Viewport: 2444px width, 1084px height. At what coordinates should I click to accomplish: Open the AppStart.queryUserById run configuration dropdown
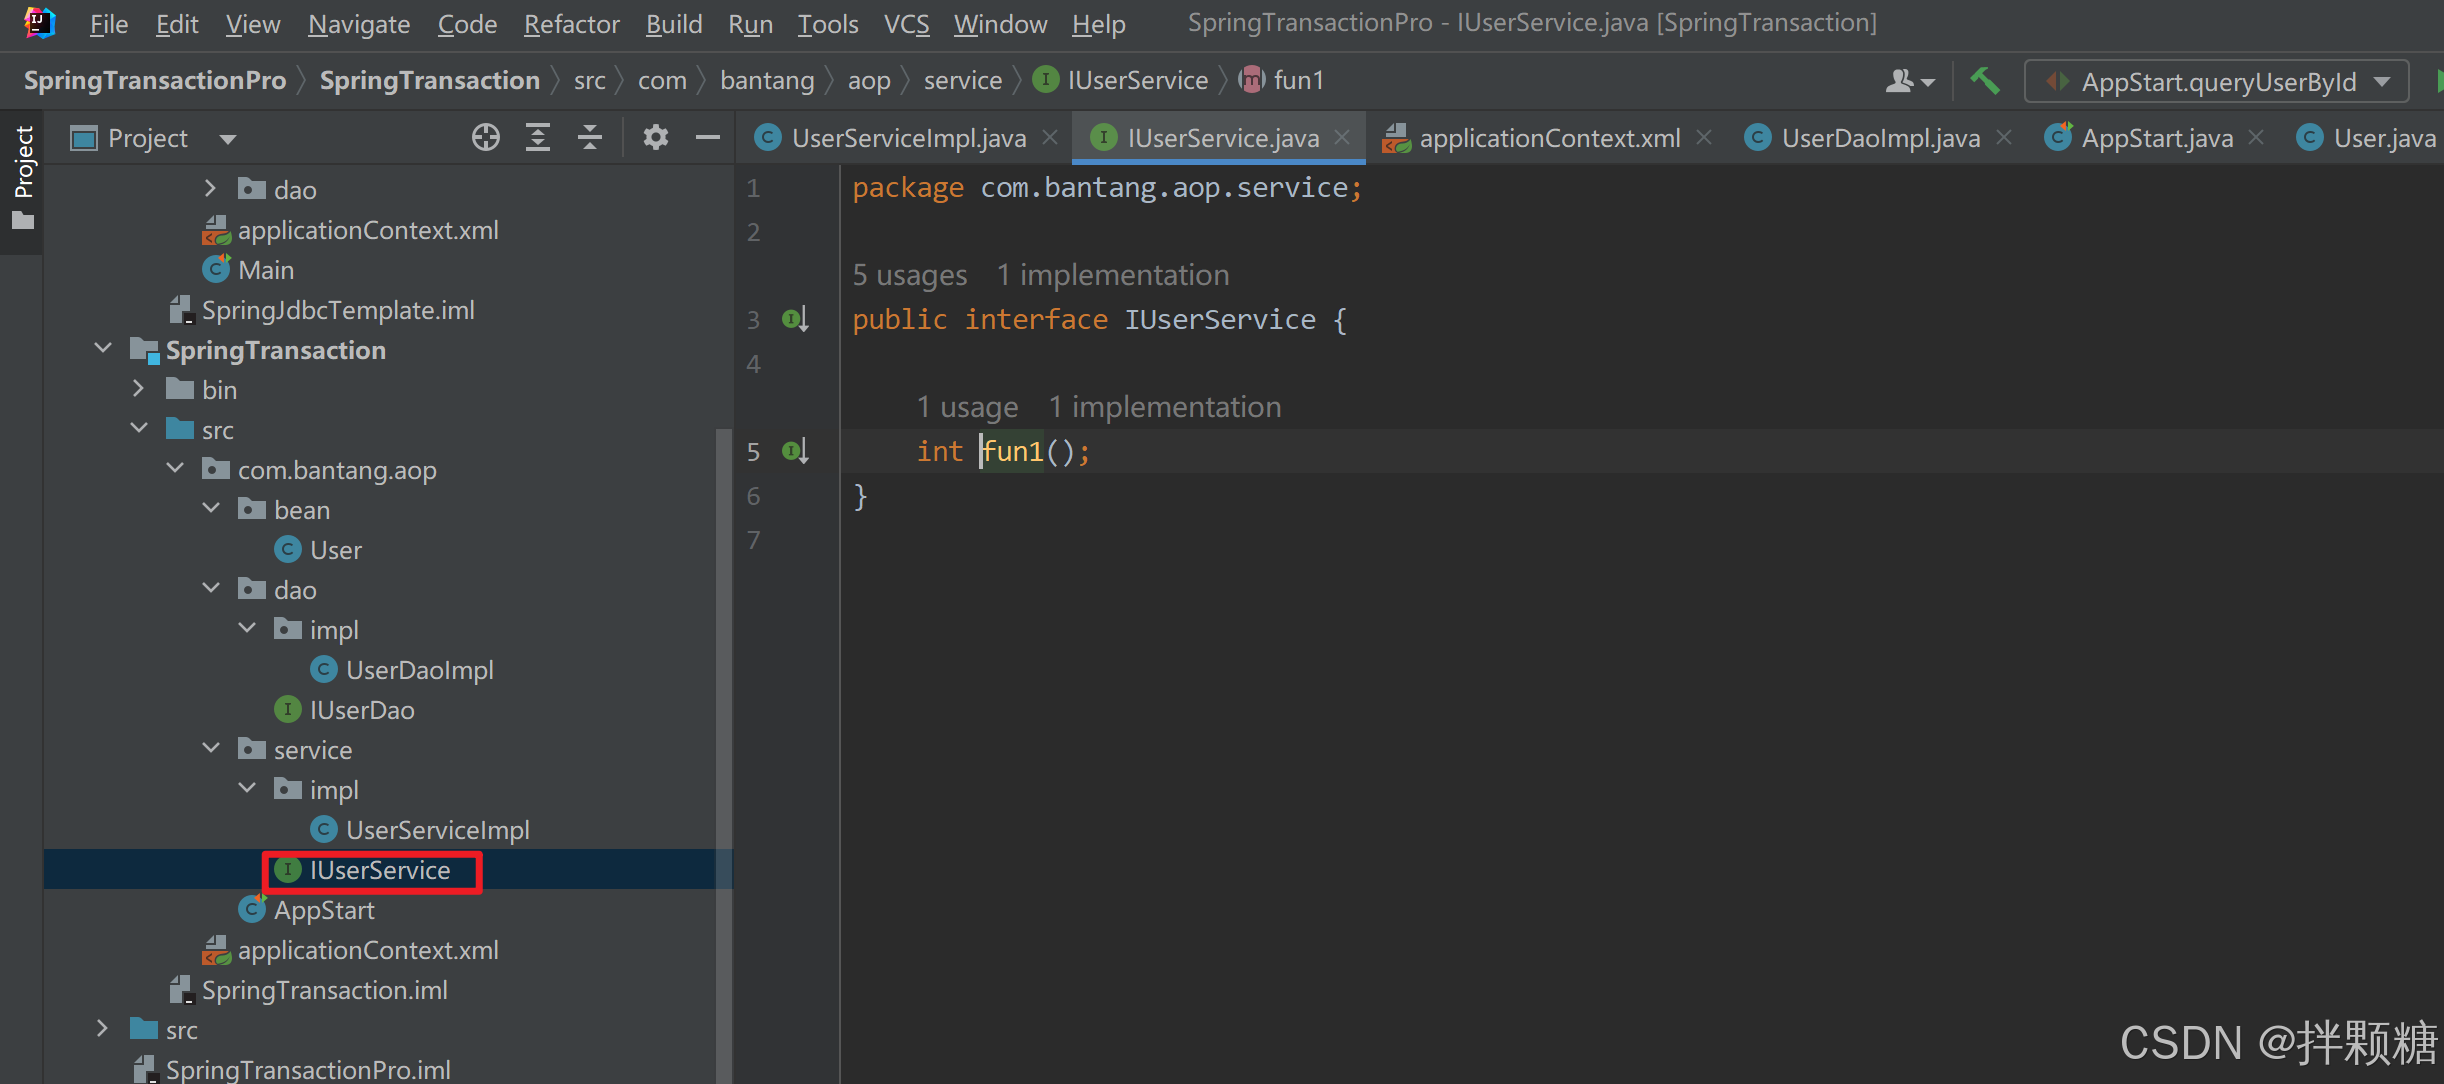click(2216, 82)
